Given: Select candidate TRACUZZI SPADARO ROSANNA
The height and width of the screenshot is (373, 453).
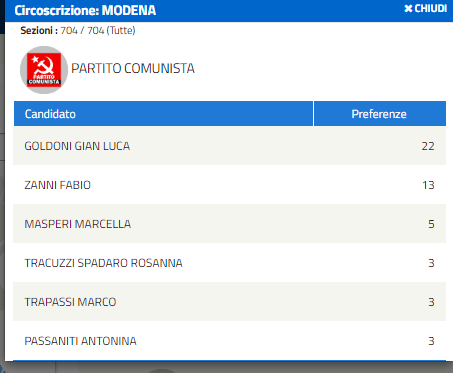Looking at the screenshot, I should (x=103, y=263).
